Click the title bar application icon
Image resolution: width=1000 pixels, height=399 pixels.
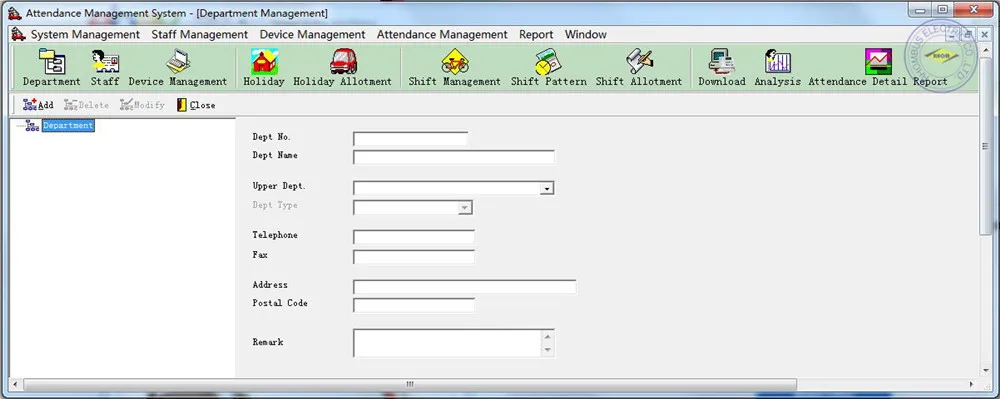(14, 13)
